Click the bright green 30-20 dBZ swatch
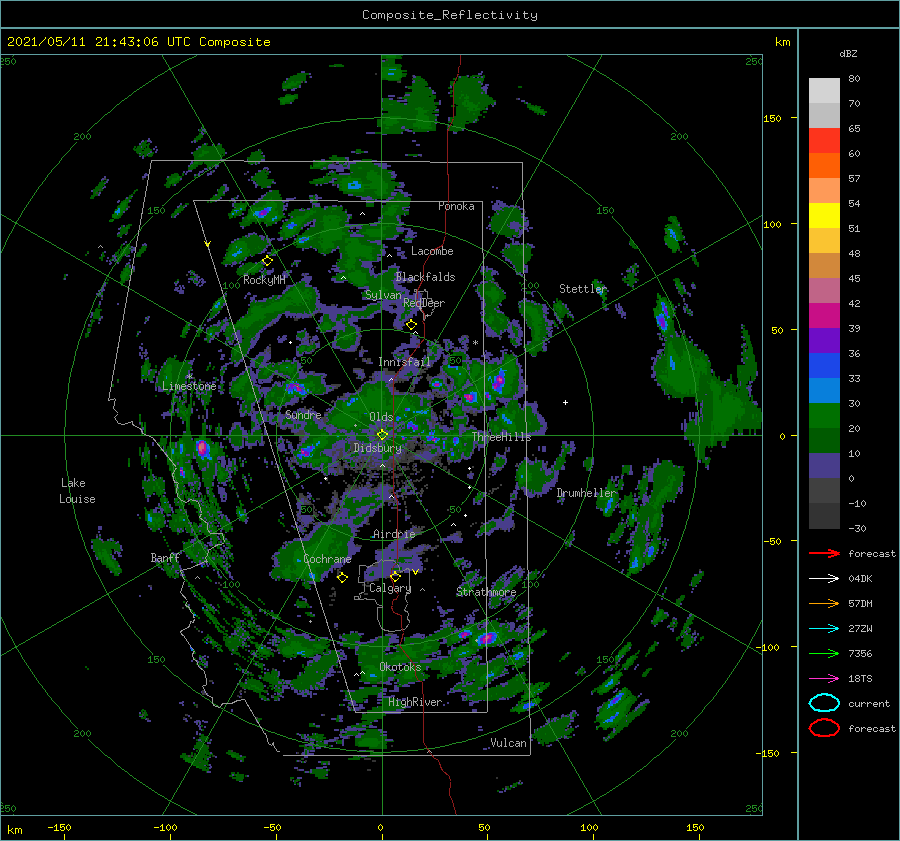The height and width of the screenshot is (841, 900). 824,416
